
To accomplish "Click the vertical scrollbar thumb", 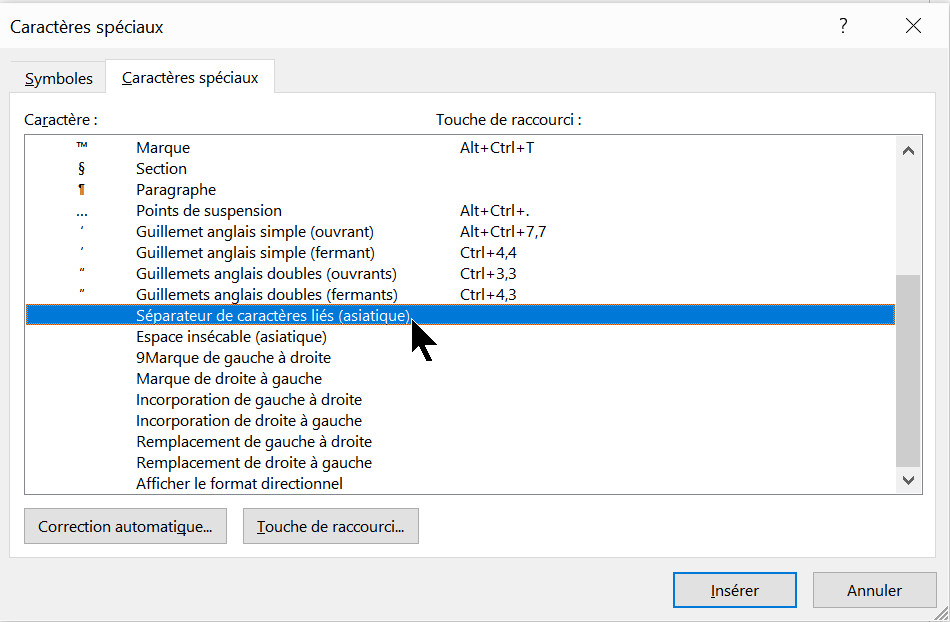I will coord(908,370).
